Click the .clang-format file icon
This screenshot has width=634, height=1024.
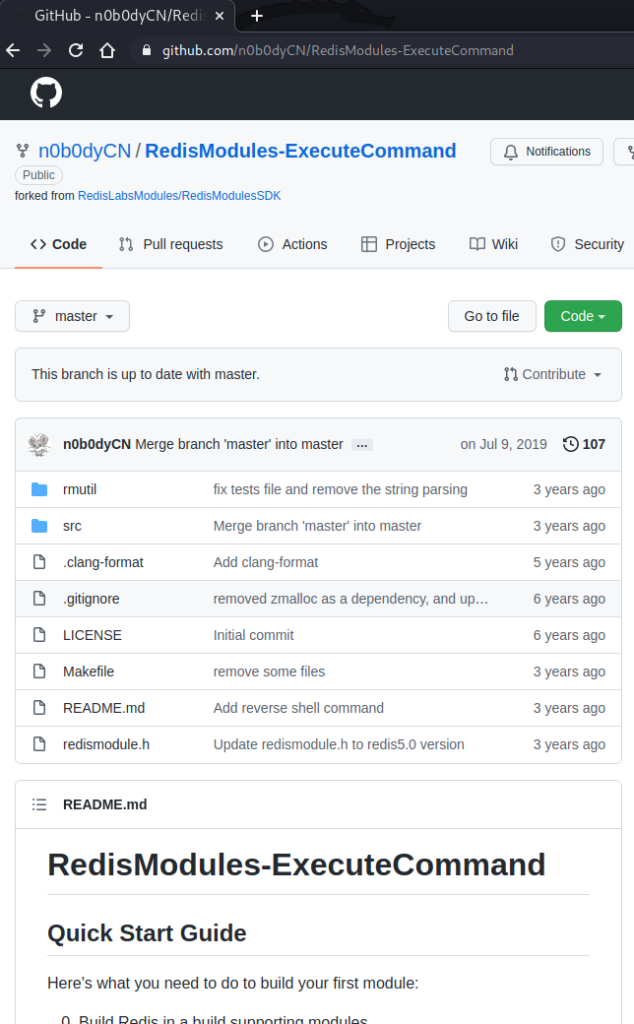click(x=39, y=562)
